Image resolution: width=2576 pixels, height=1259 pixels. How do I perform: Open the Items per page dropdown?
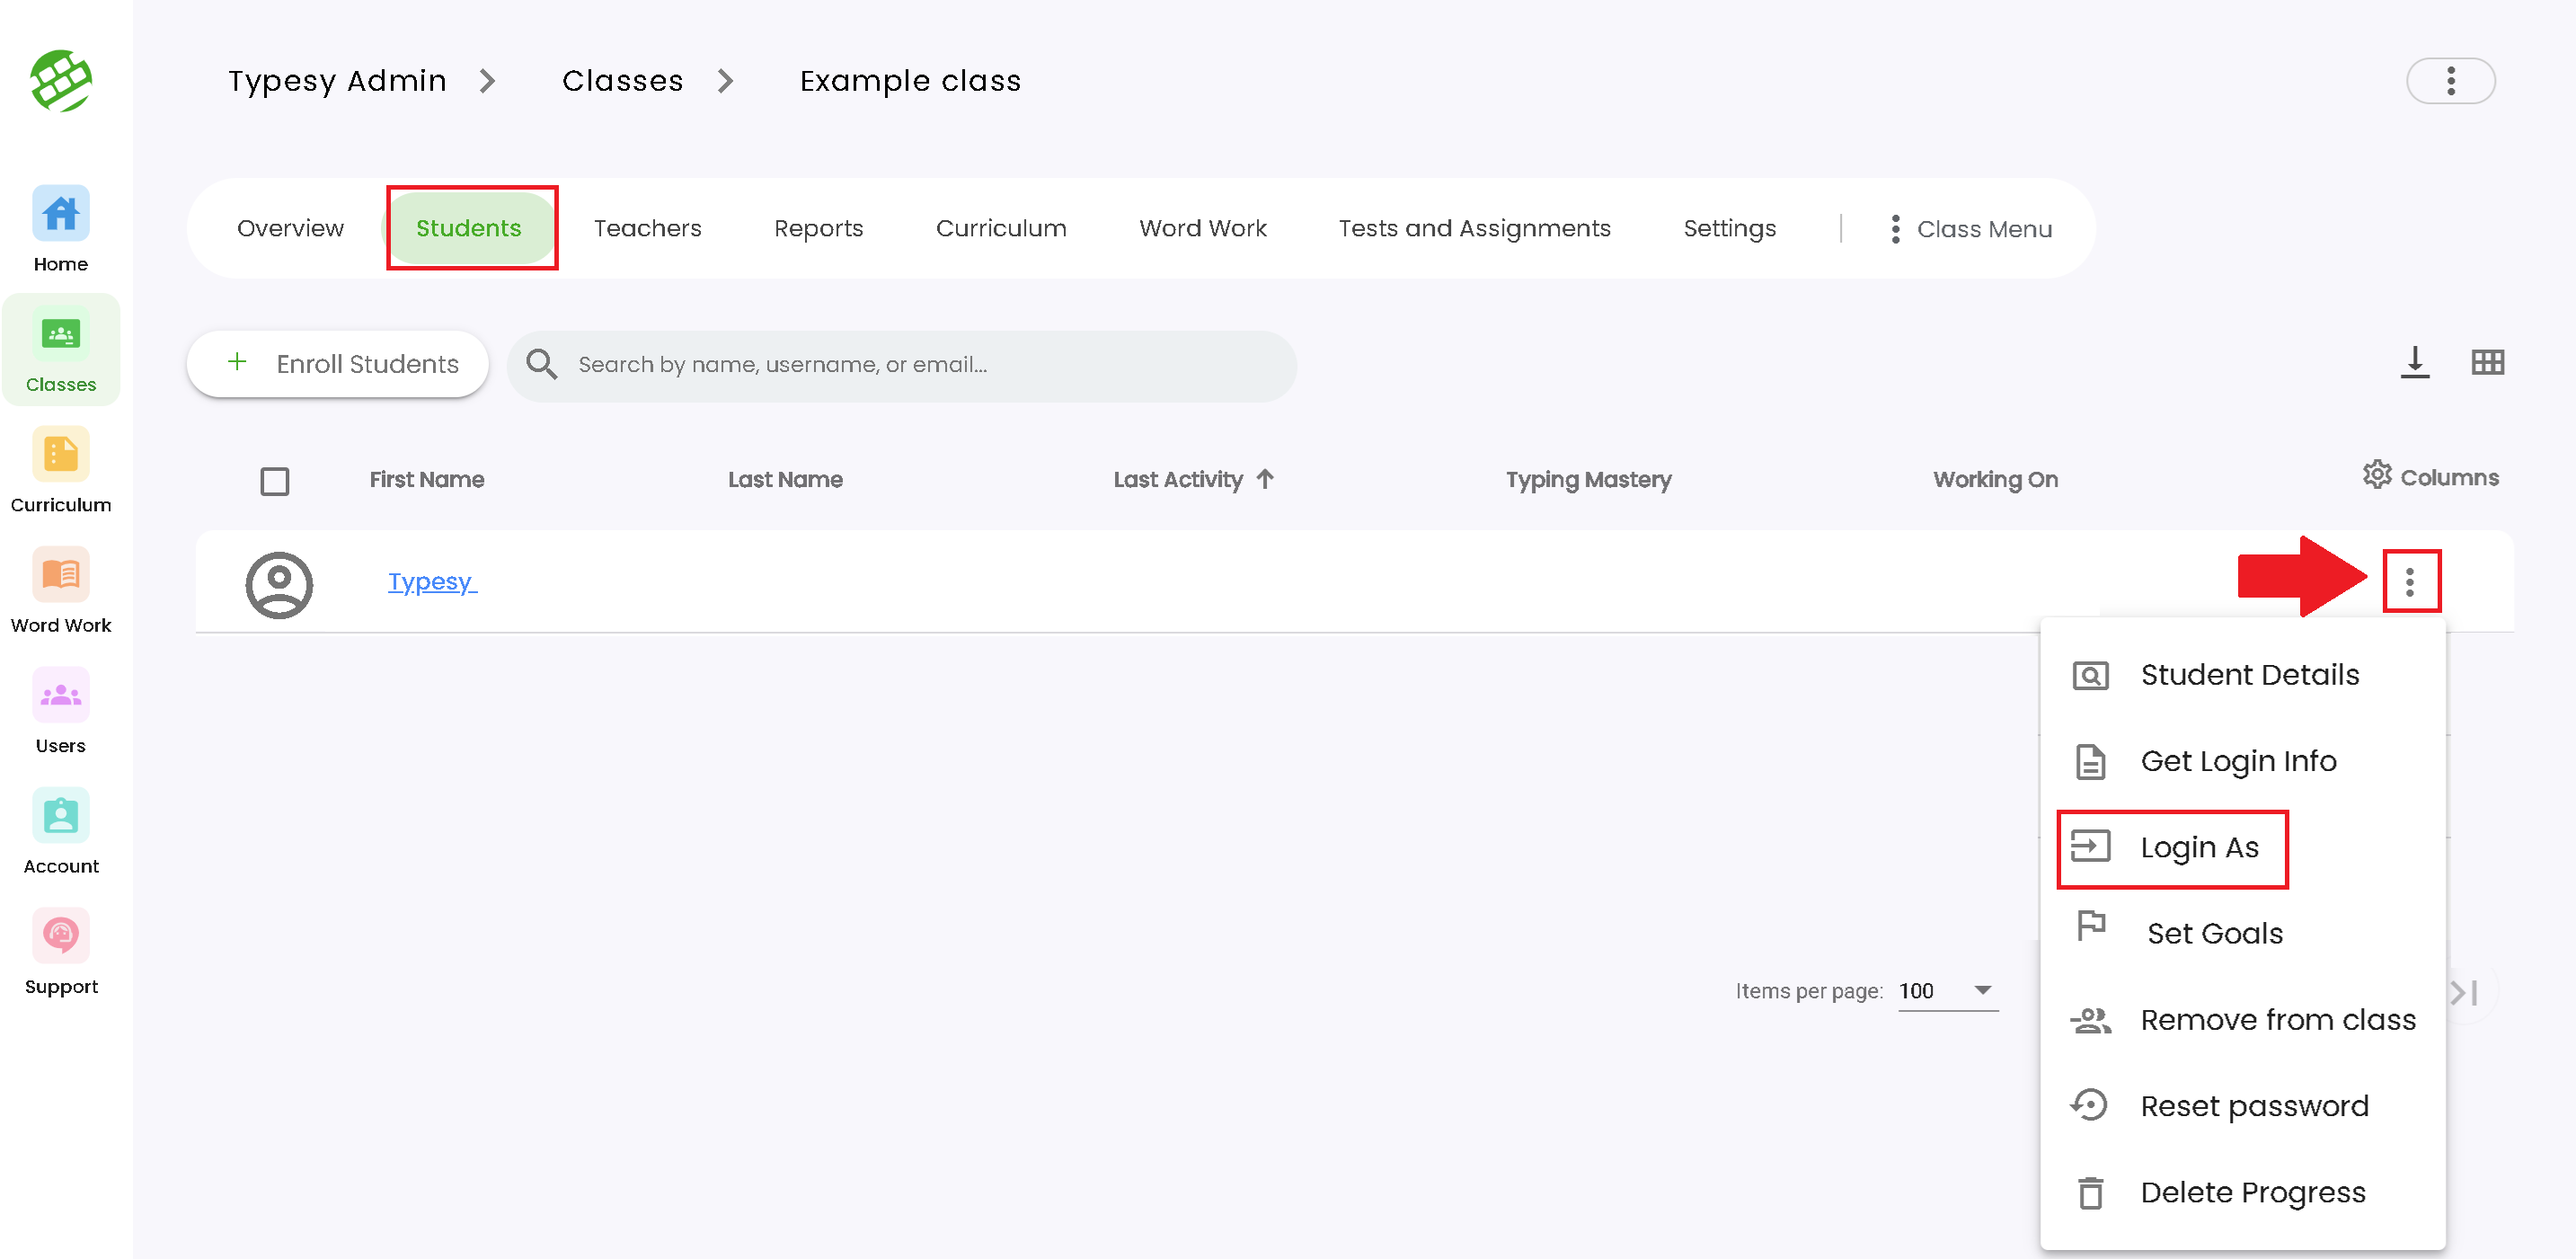[x=1947, y=991]
